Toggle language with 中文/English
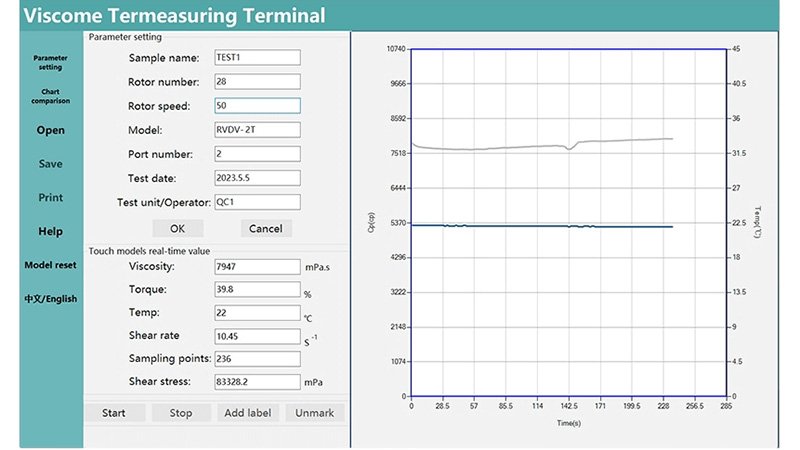800x450 pixels. [x=50, y=299]
